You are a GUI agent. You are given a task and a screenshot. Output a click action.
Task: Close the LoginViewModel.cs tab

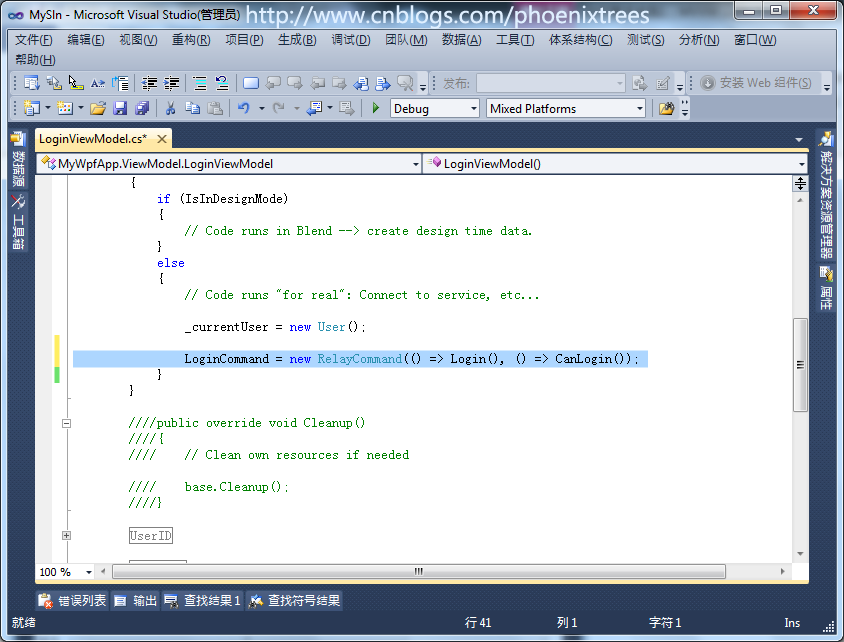[161, 139]
